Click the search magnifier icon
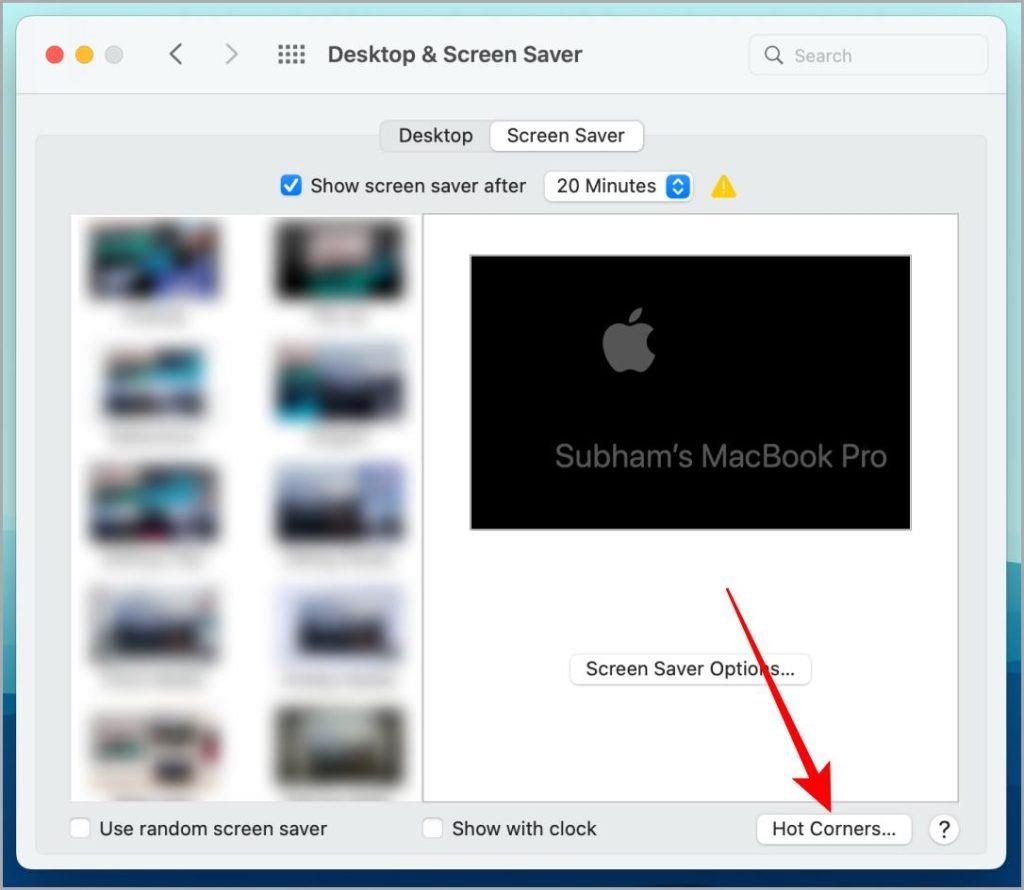This screenshot has width=1024, height=890. pos(773,56)
